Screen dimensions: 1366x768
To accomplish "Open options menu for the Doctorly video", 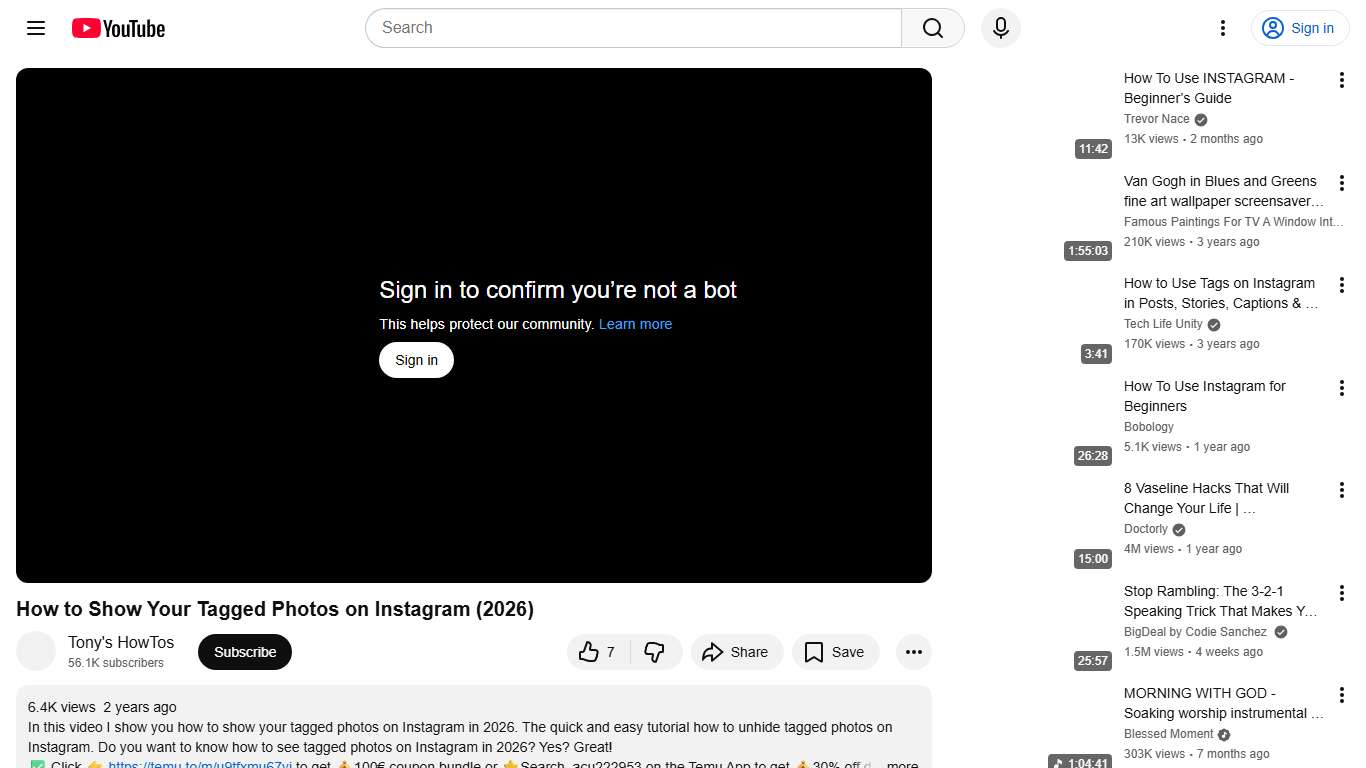I will point(1341,489).
